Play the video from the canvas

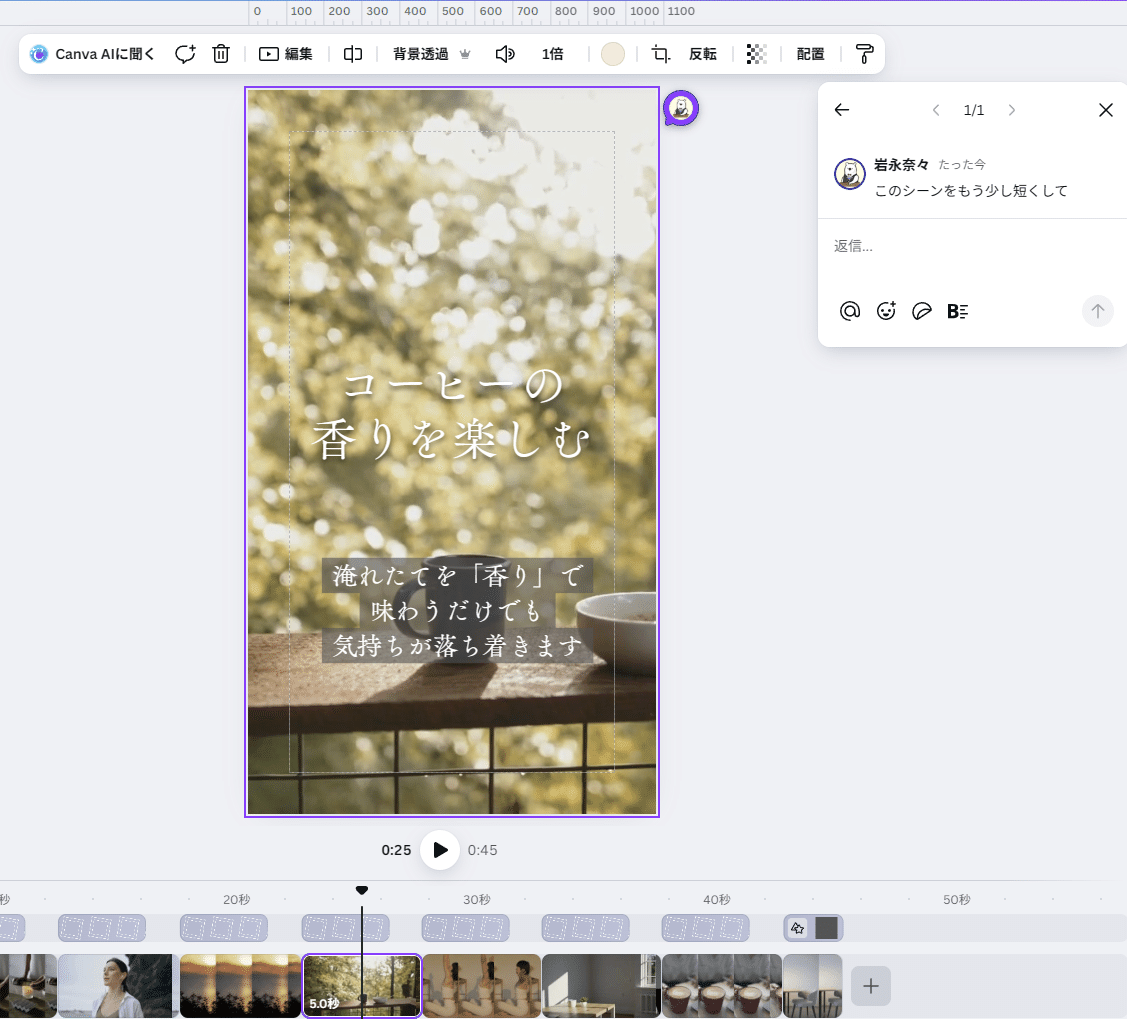click(x=439, y=850)
